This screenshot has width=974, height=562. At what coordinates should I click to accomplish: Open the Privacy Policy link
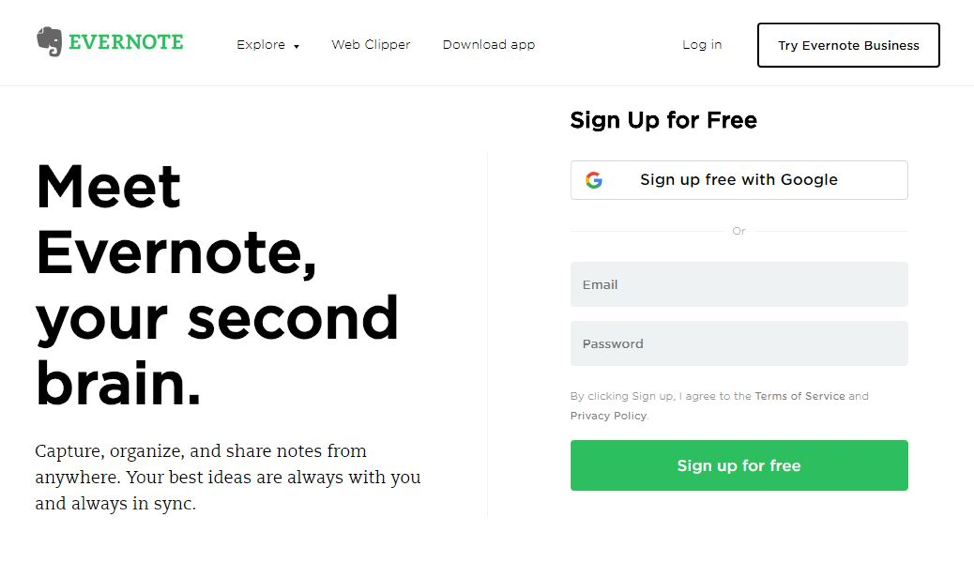[608, 415]
